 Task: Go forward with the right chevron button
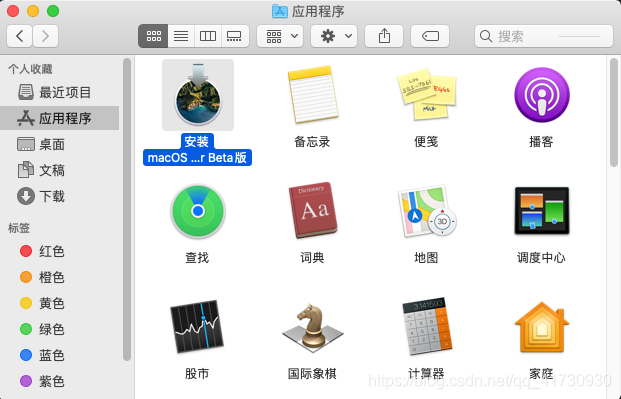46,36
